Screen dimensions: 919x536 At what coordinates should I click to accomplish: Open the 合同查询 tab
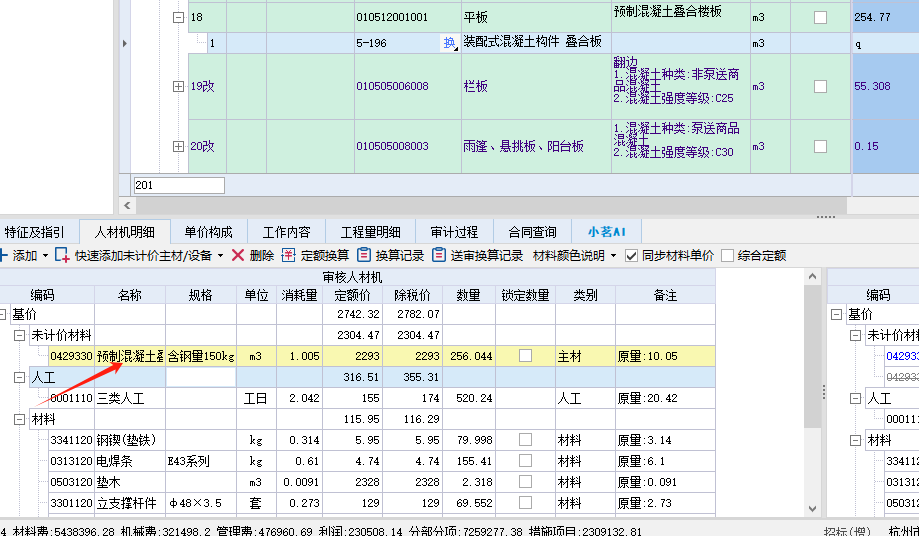532,233
